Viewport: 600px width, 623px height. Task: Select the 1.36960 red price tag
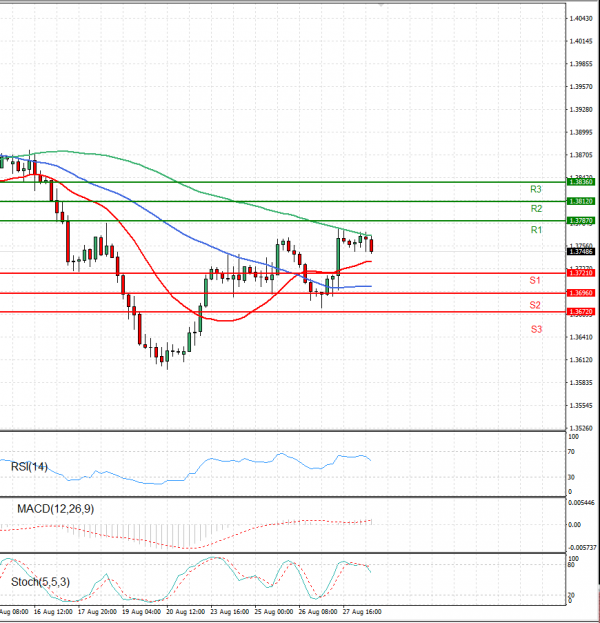coord(581,293)
